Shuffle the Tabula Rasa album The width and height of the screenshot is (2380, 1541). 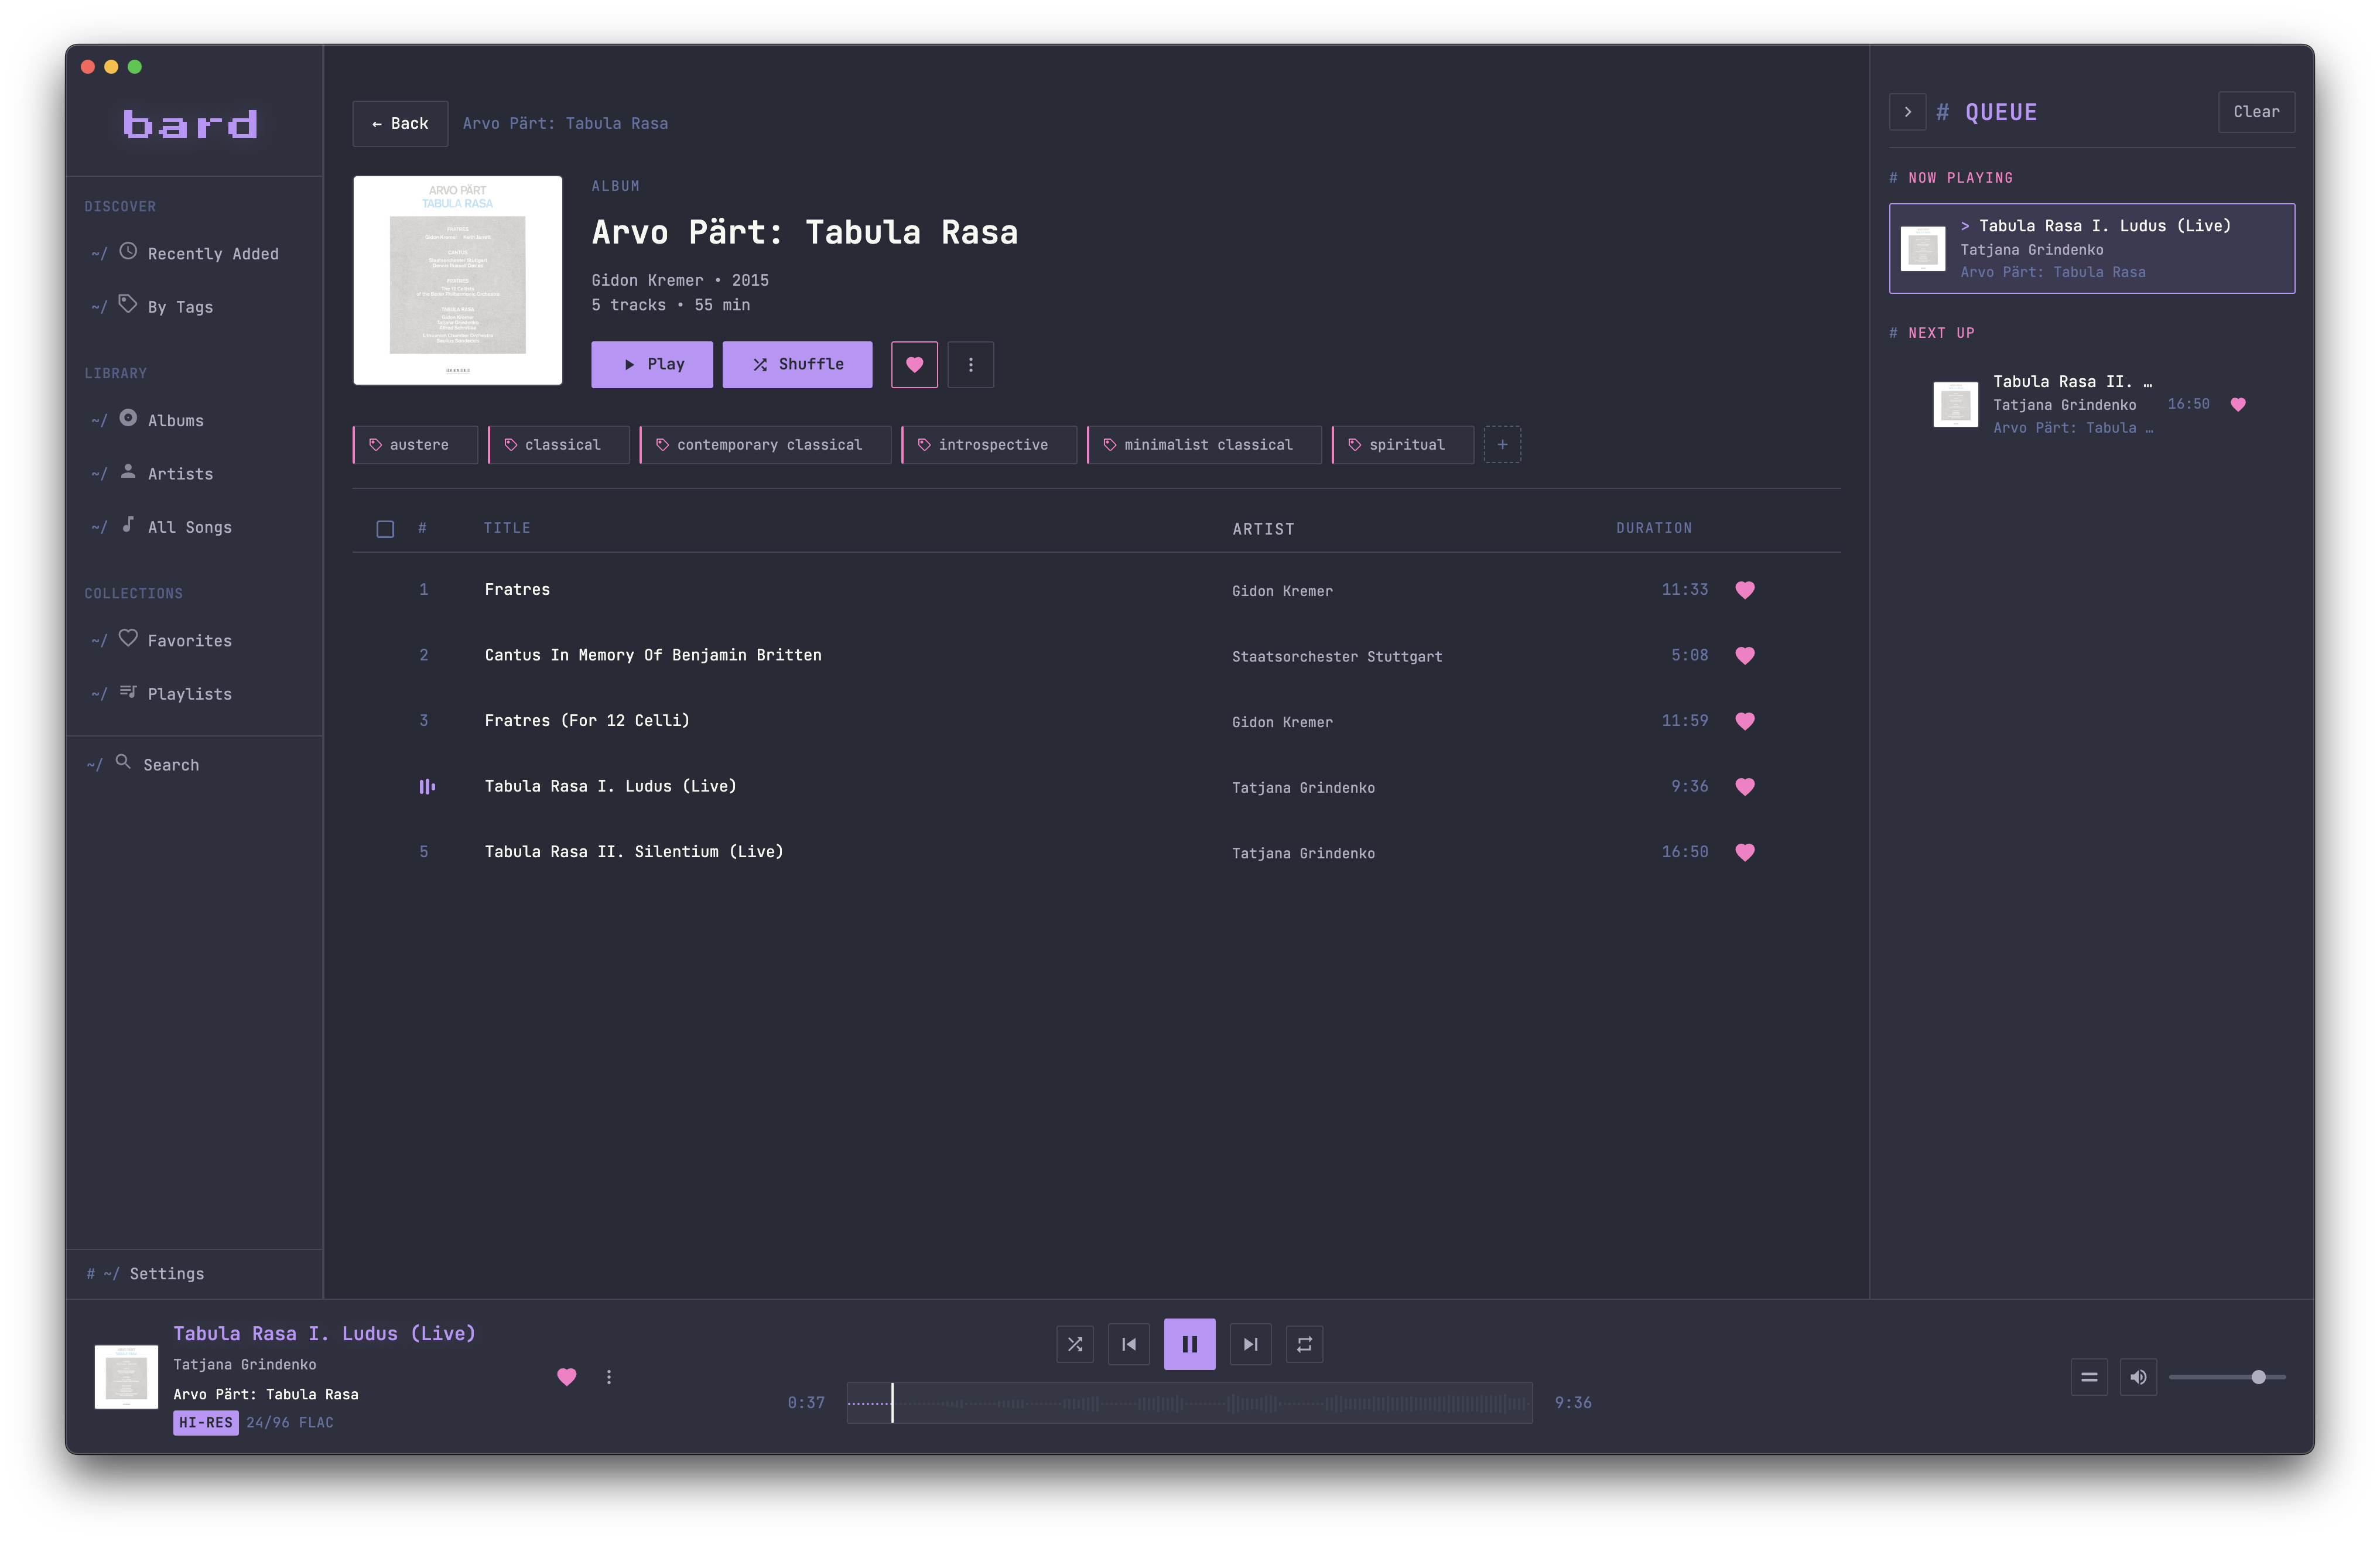click(x=797, y=364)
